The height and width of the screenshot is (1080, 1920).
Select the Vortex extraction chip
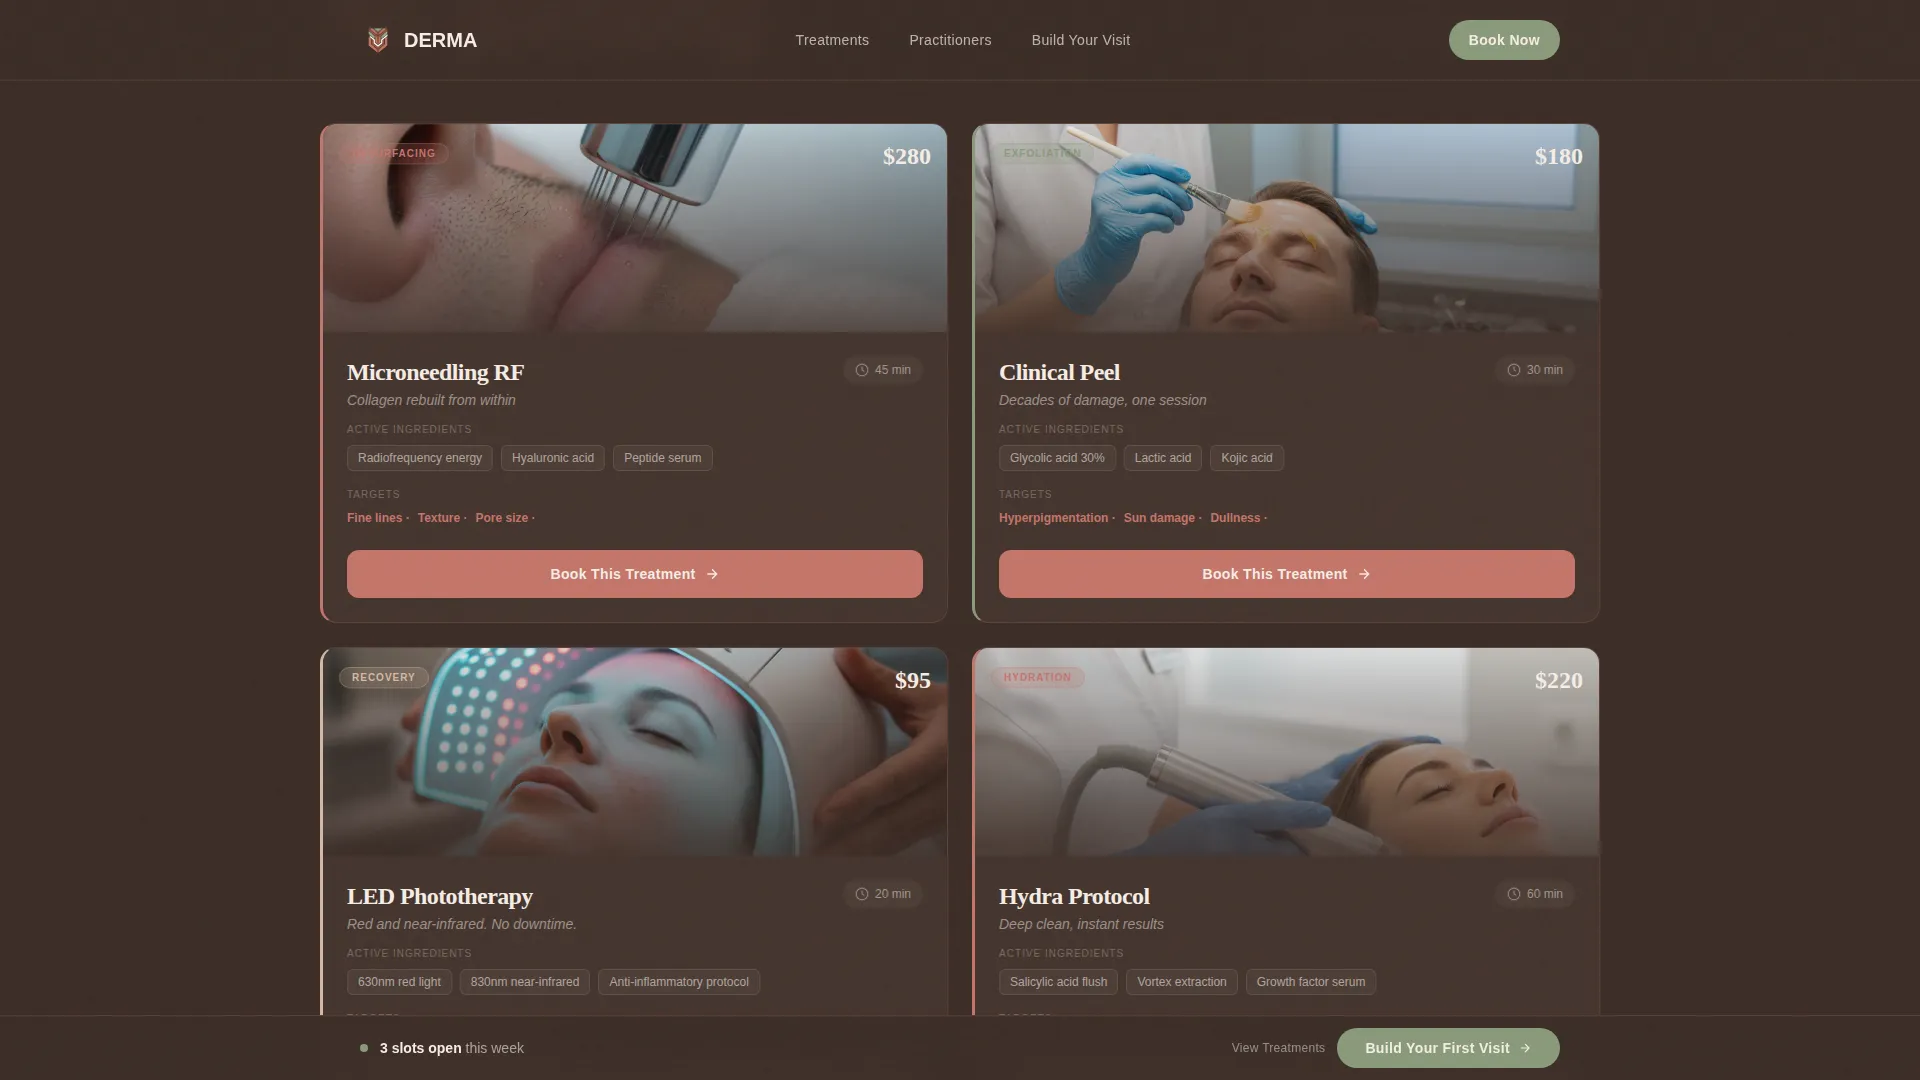click(x=1182, y=982)
